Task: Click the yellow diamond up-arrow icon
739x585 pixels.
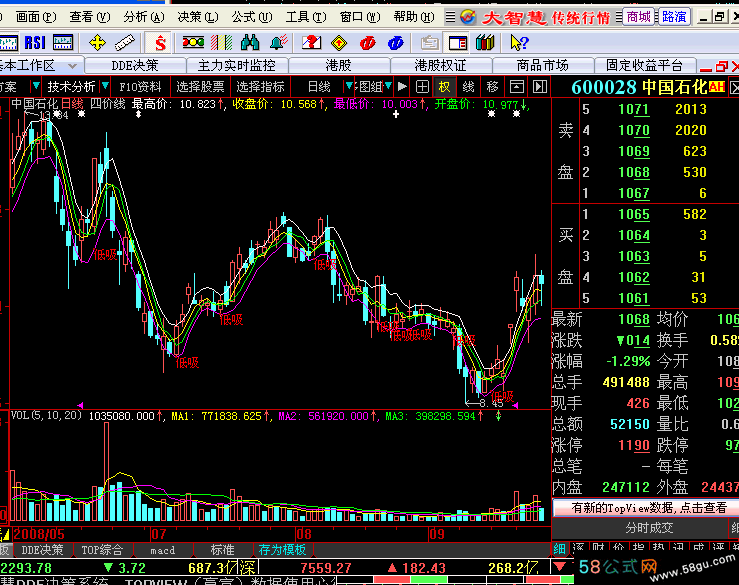Action: [339, 43]
